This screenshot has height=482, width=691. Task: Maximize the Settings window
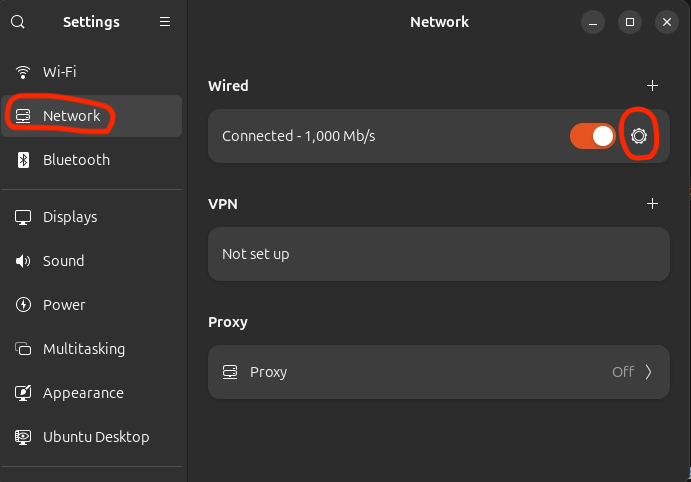630,22
